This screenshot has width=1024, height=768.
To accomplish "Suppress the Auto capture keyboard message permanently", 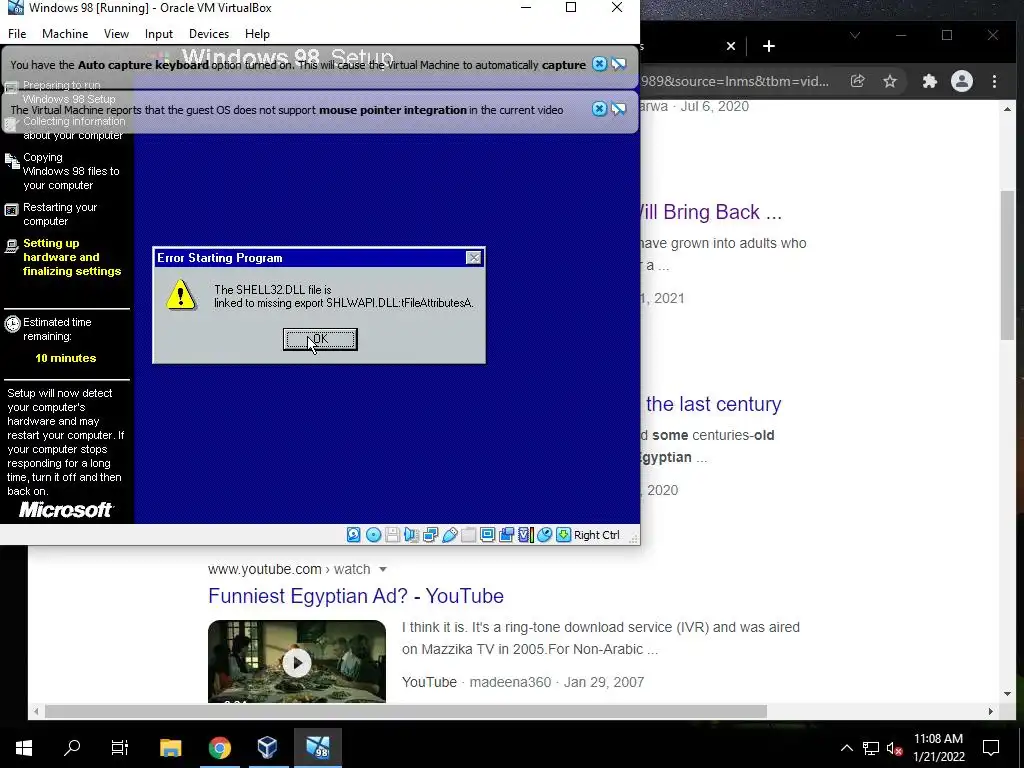I will 618,64.
